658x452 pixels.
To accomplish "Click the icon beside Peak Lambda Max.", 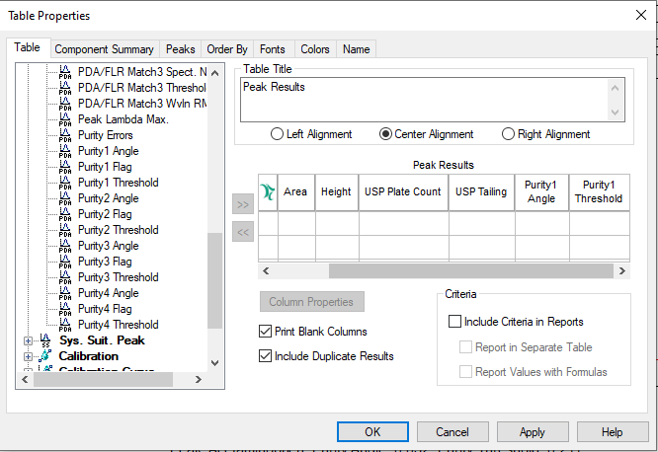I will click(65, 119).
